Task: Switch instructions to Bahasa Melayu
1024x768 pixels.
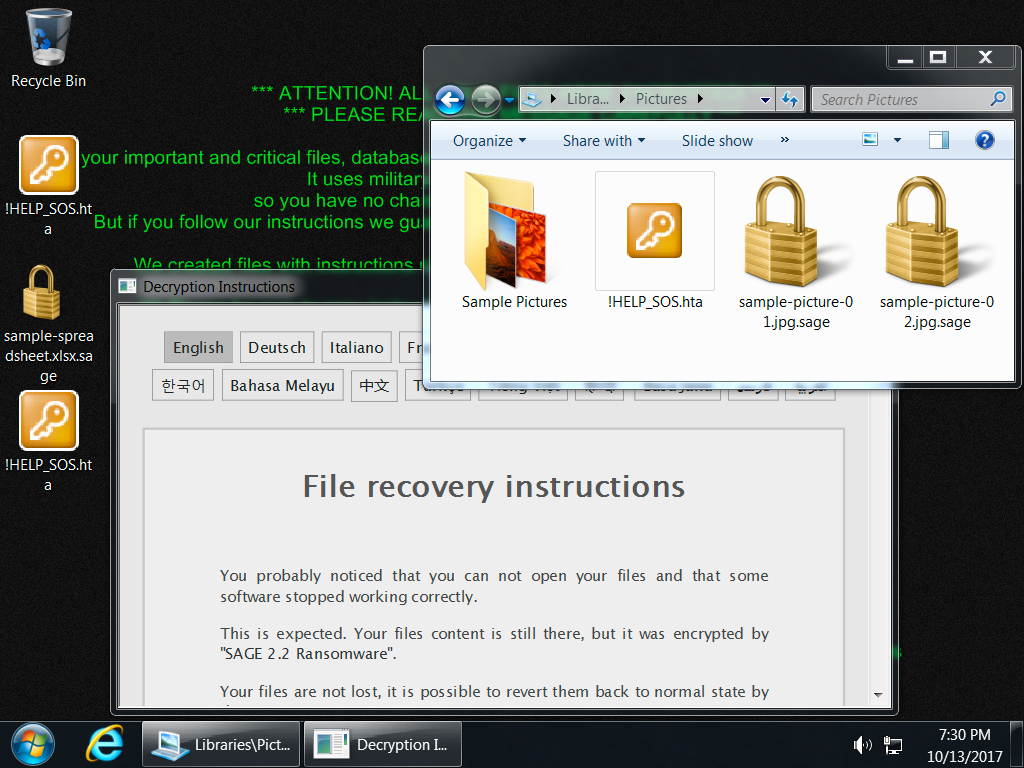Action: [282, 385]
